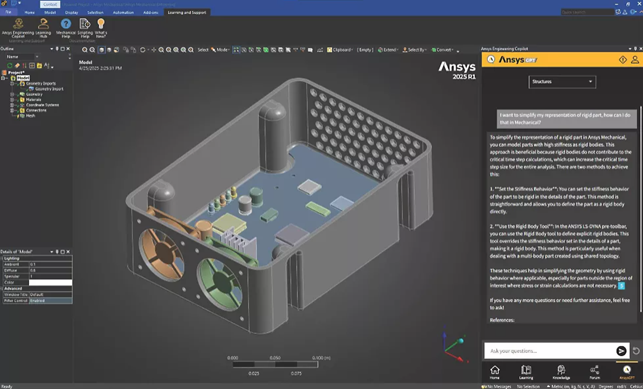The width and height of the screenshot is (643, 389).
Task: Switch to the Automation ribbon tab
Action: 123,12
